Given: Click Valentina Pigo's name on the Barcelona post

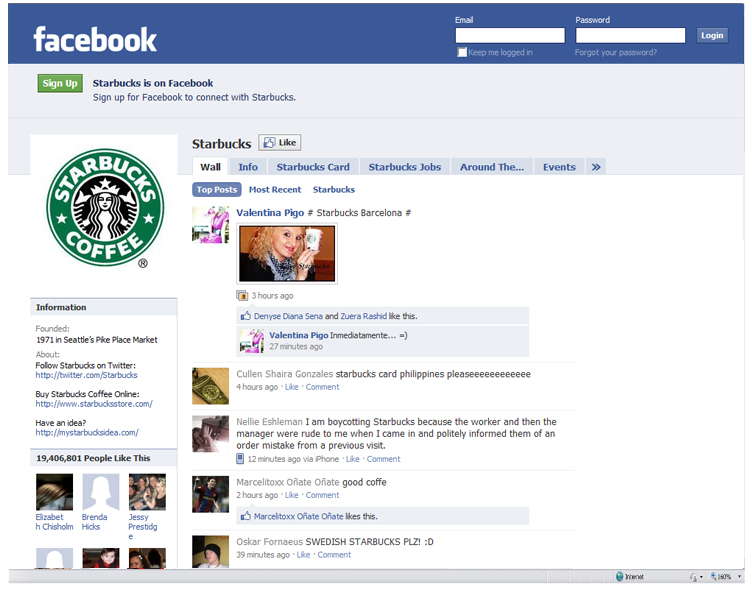Looking at the screenshot, I should pos(270,212).
